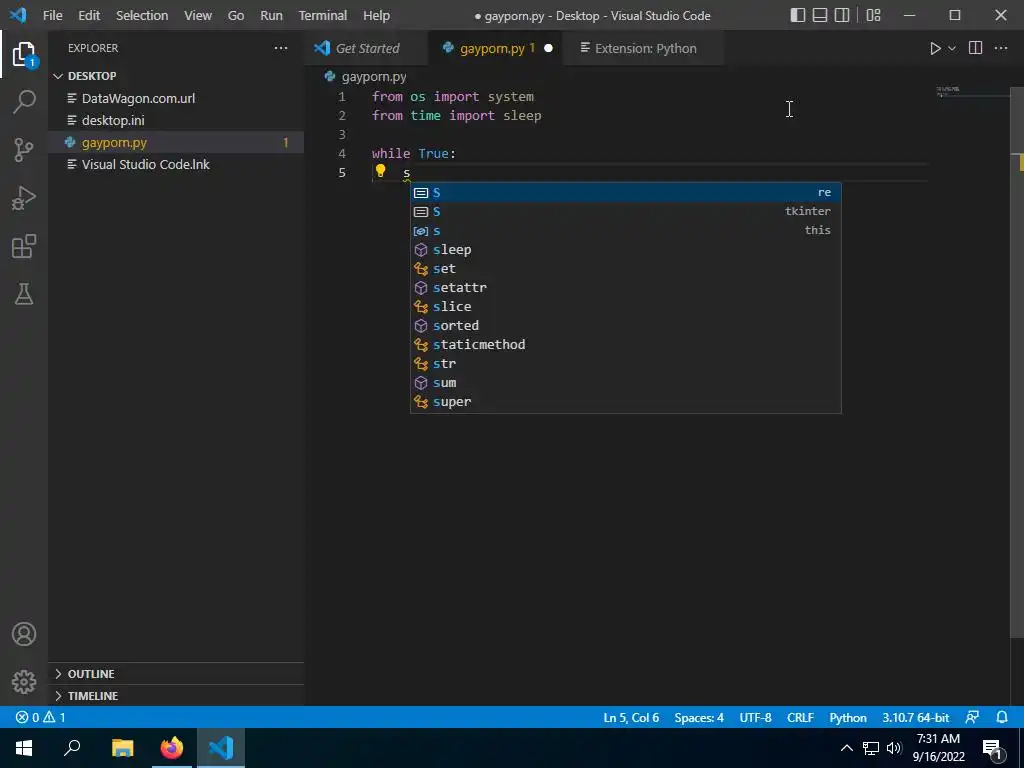The image size is (1024, 768).
Task: Switch to the Get Started tab
Action: pyautogui.click(x=366, y=48)
